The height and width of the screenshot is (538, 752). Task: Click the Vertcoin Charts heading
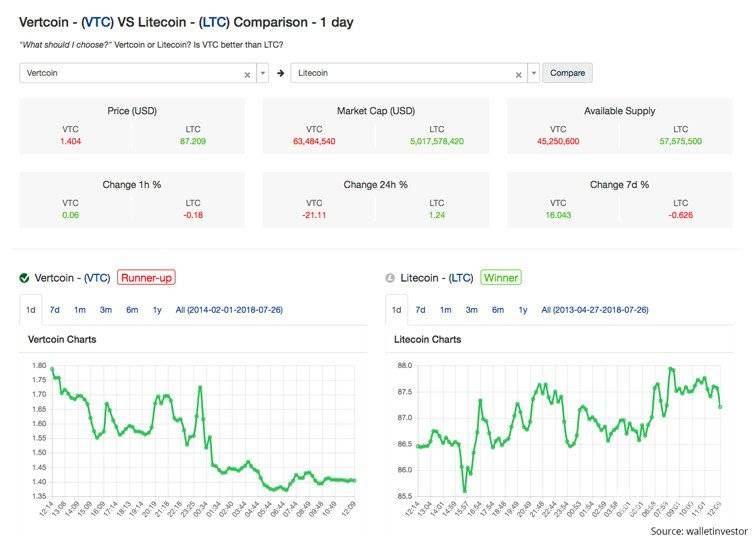coord(62,339)
